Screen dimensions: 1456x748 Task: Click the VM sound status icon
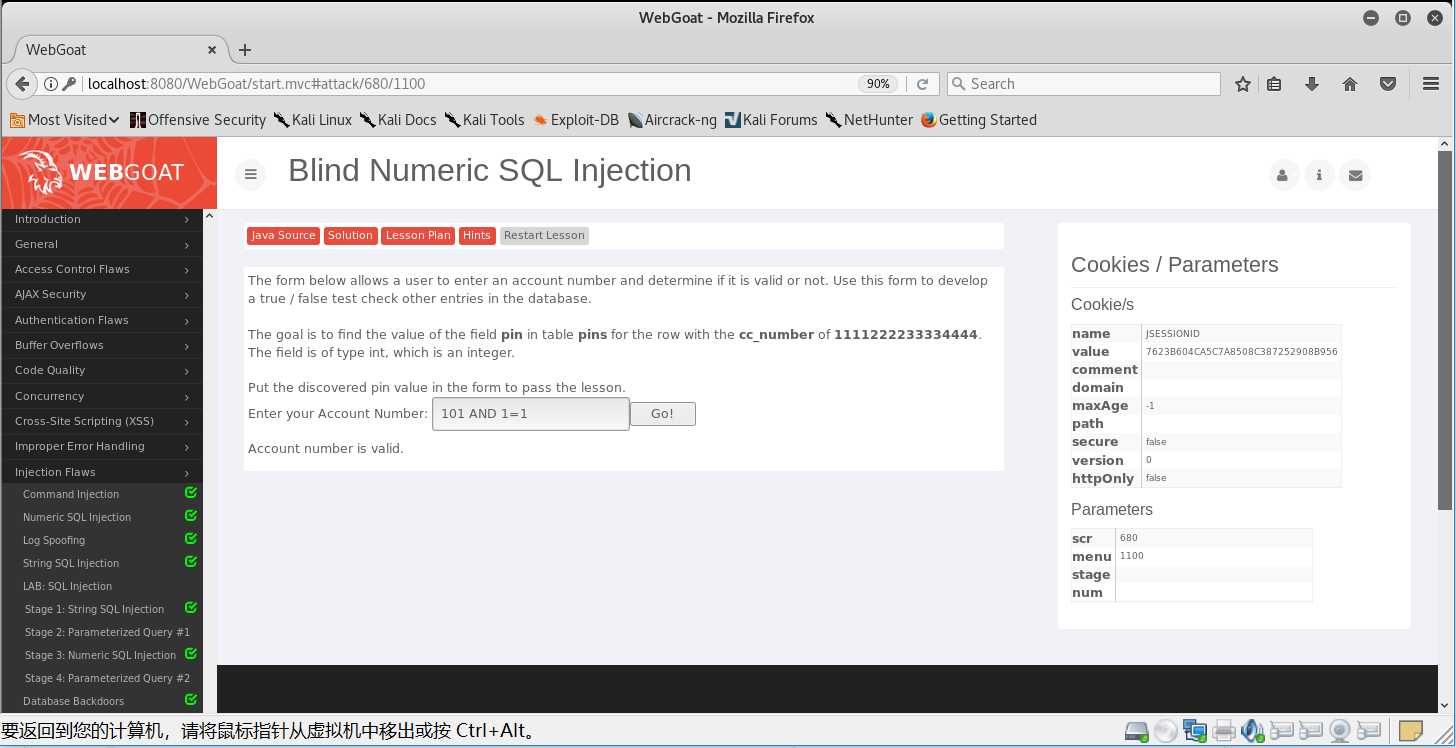1252,731
